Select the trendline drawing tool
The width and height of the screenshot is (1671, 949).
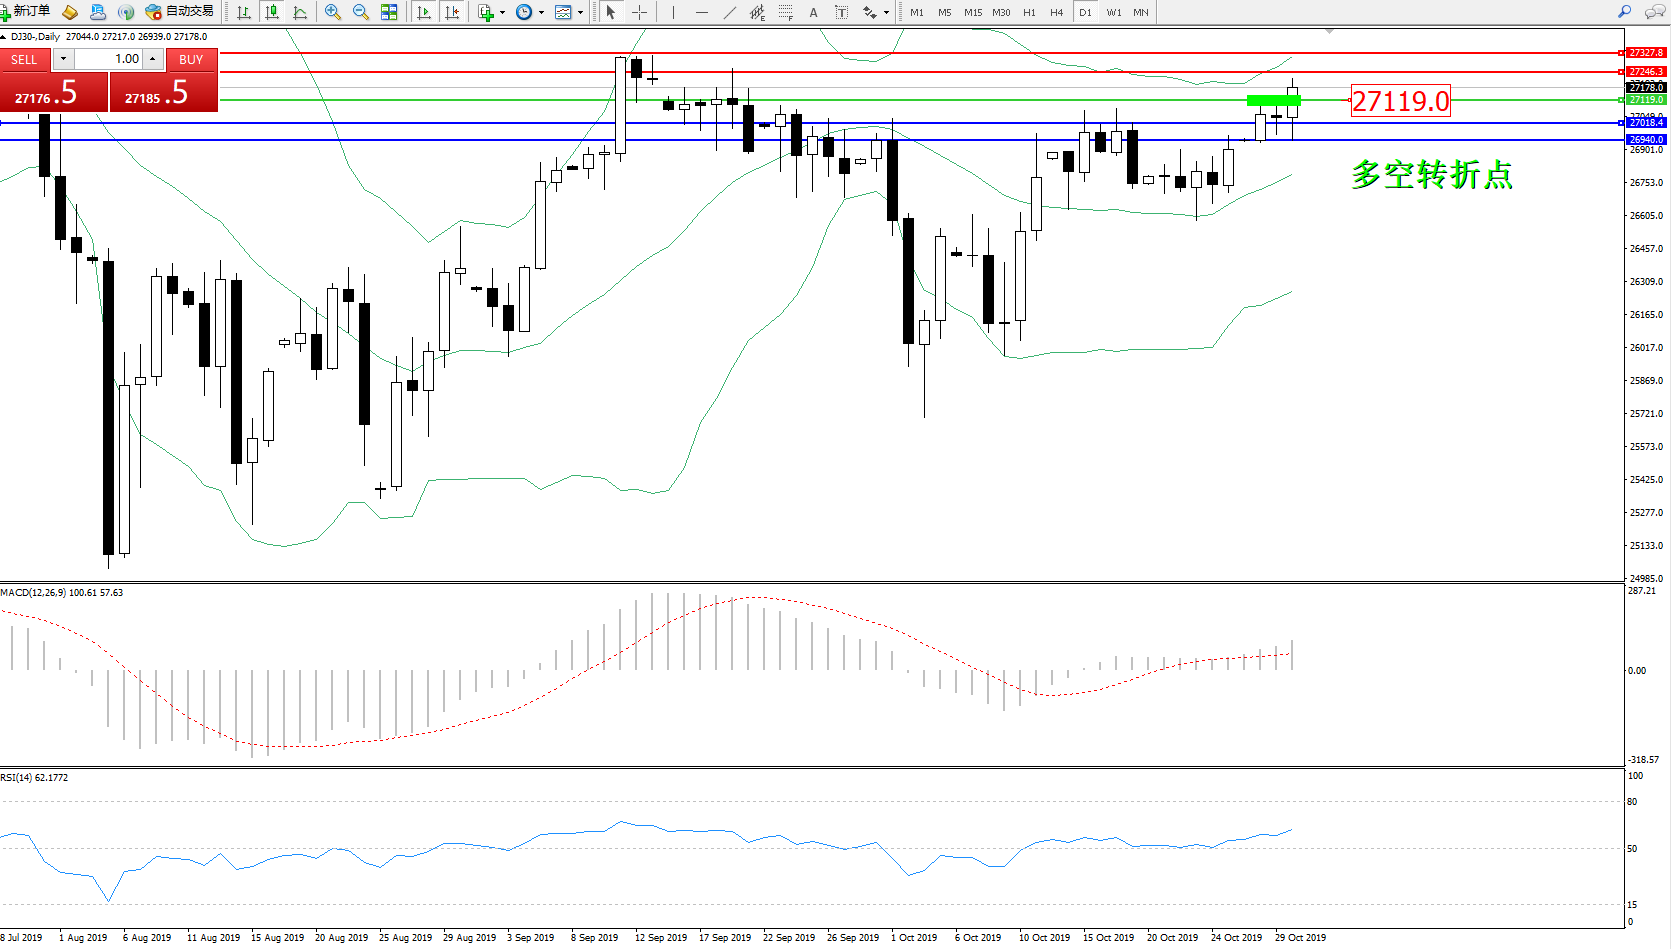click(x=730, y=12)
